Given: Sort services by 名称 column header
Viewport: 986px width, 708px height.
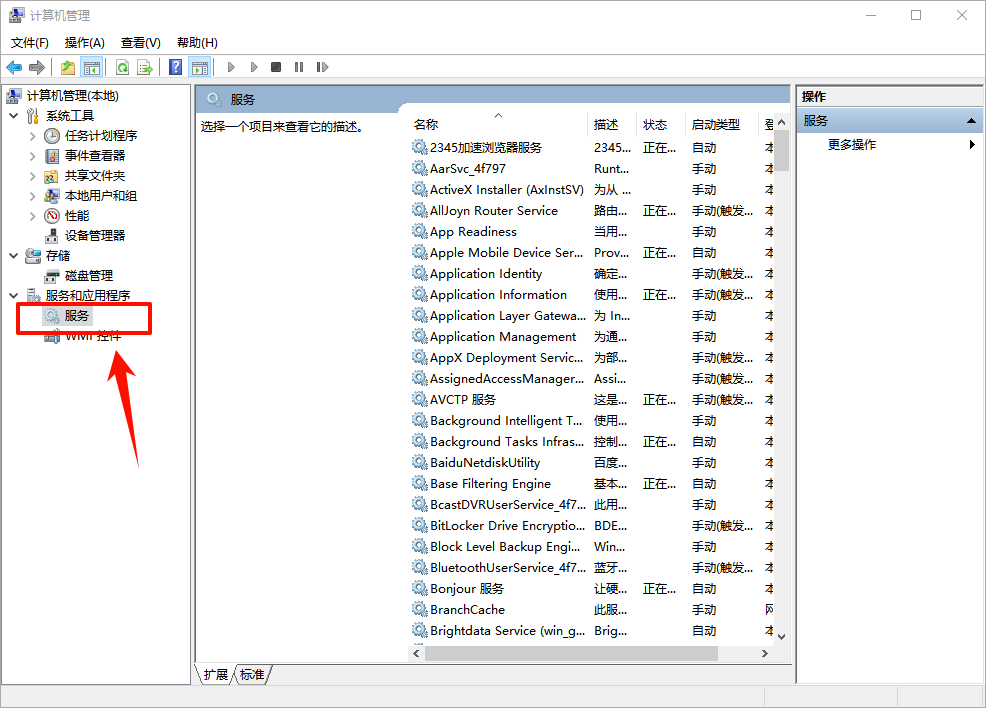Looking at the screenshot, I should (x=498, y=124).
